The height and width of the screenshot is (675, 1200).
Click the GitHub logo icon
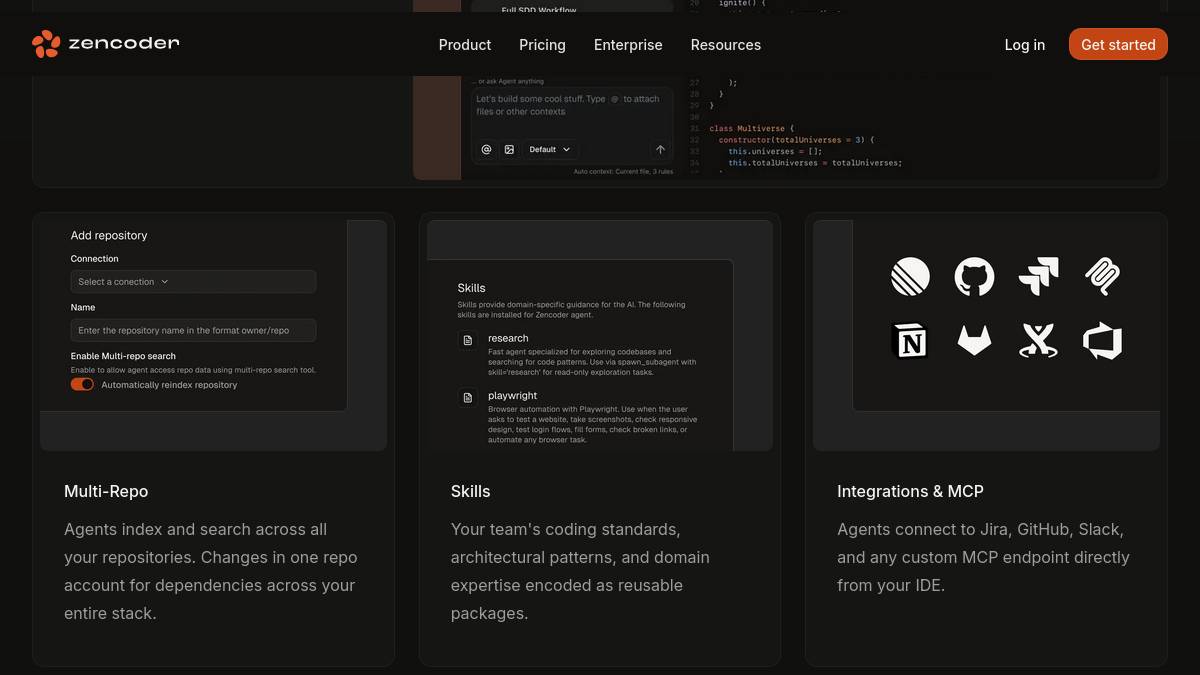[x=974, y=276]
